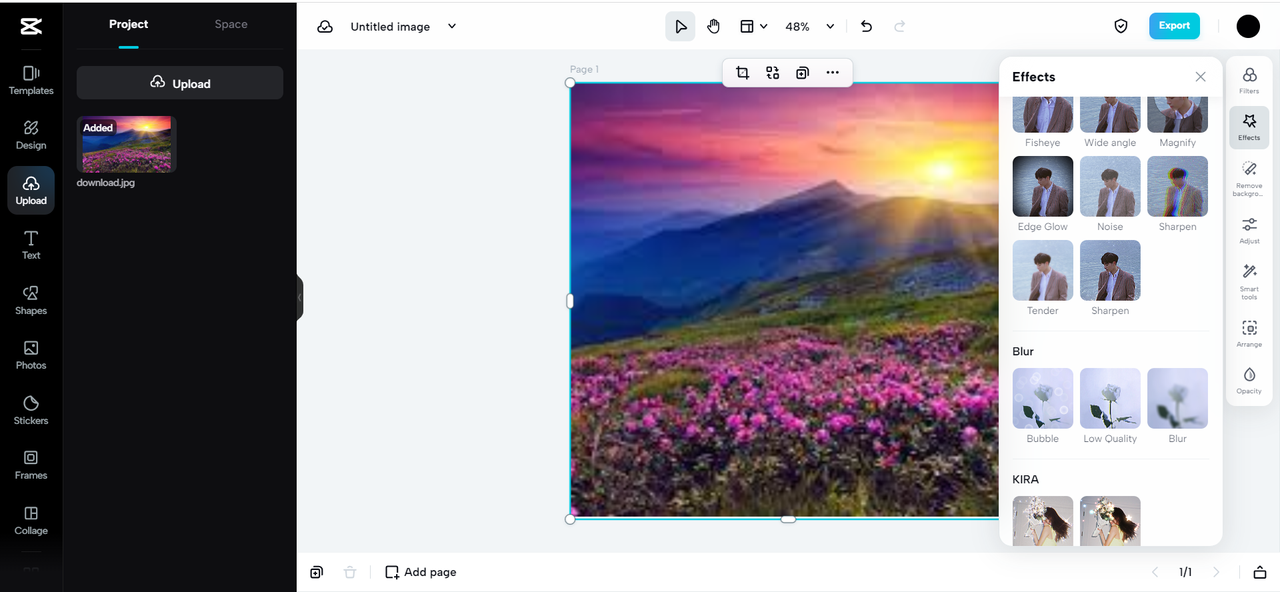The image size is (1280, 592).
Task: Switch to the Project tab
Action: coord(128,24)
